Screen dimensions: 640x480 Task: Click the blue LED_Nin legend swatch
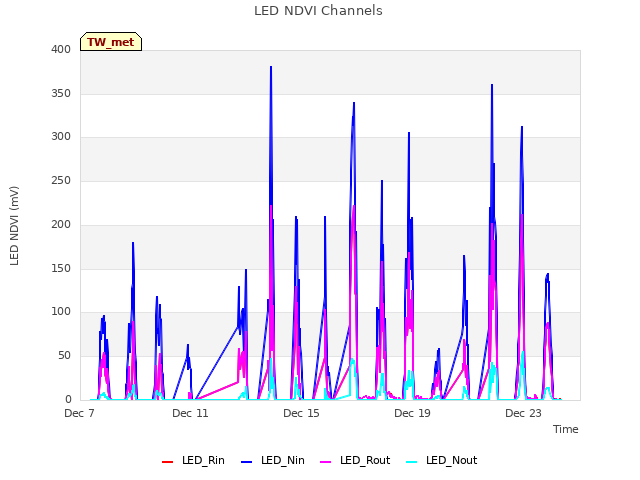(247, 462)
